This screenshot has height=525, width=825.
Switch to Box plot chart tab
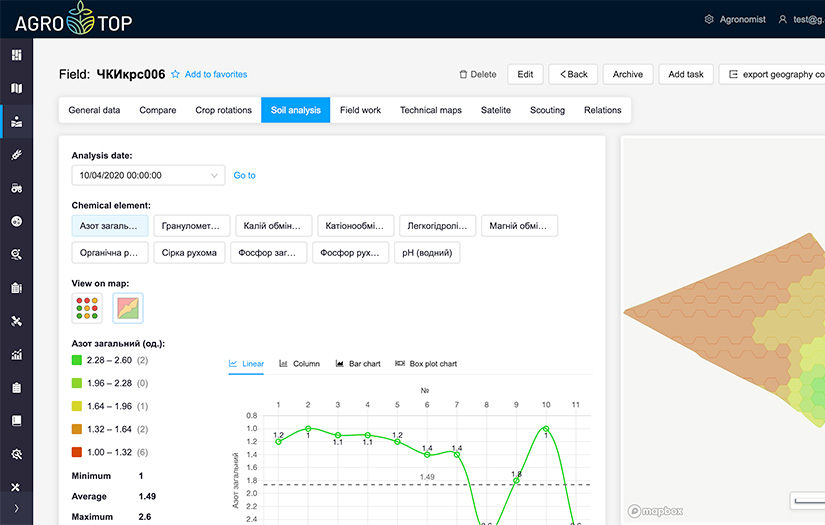pos(426,364)
